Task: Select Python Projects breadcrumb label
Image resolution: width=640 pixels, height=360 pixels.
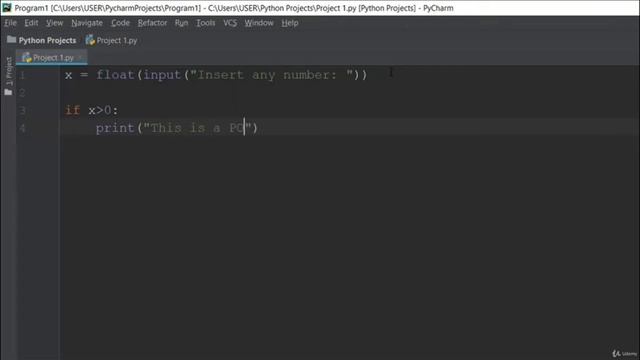Action: 47,40
